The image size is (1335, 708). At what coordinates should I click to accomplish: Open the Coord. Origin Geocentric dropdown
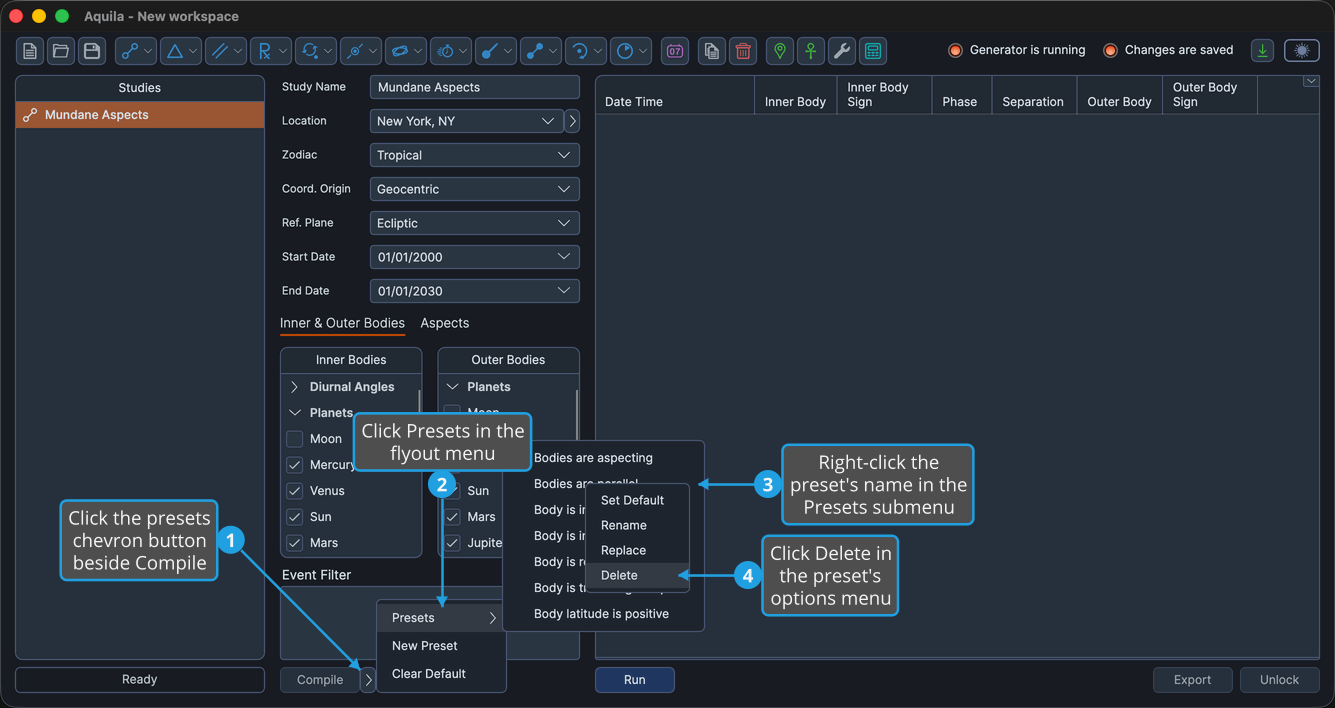click(474, 189)
